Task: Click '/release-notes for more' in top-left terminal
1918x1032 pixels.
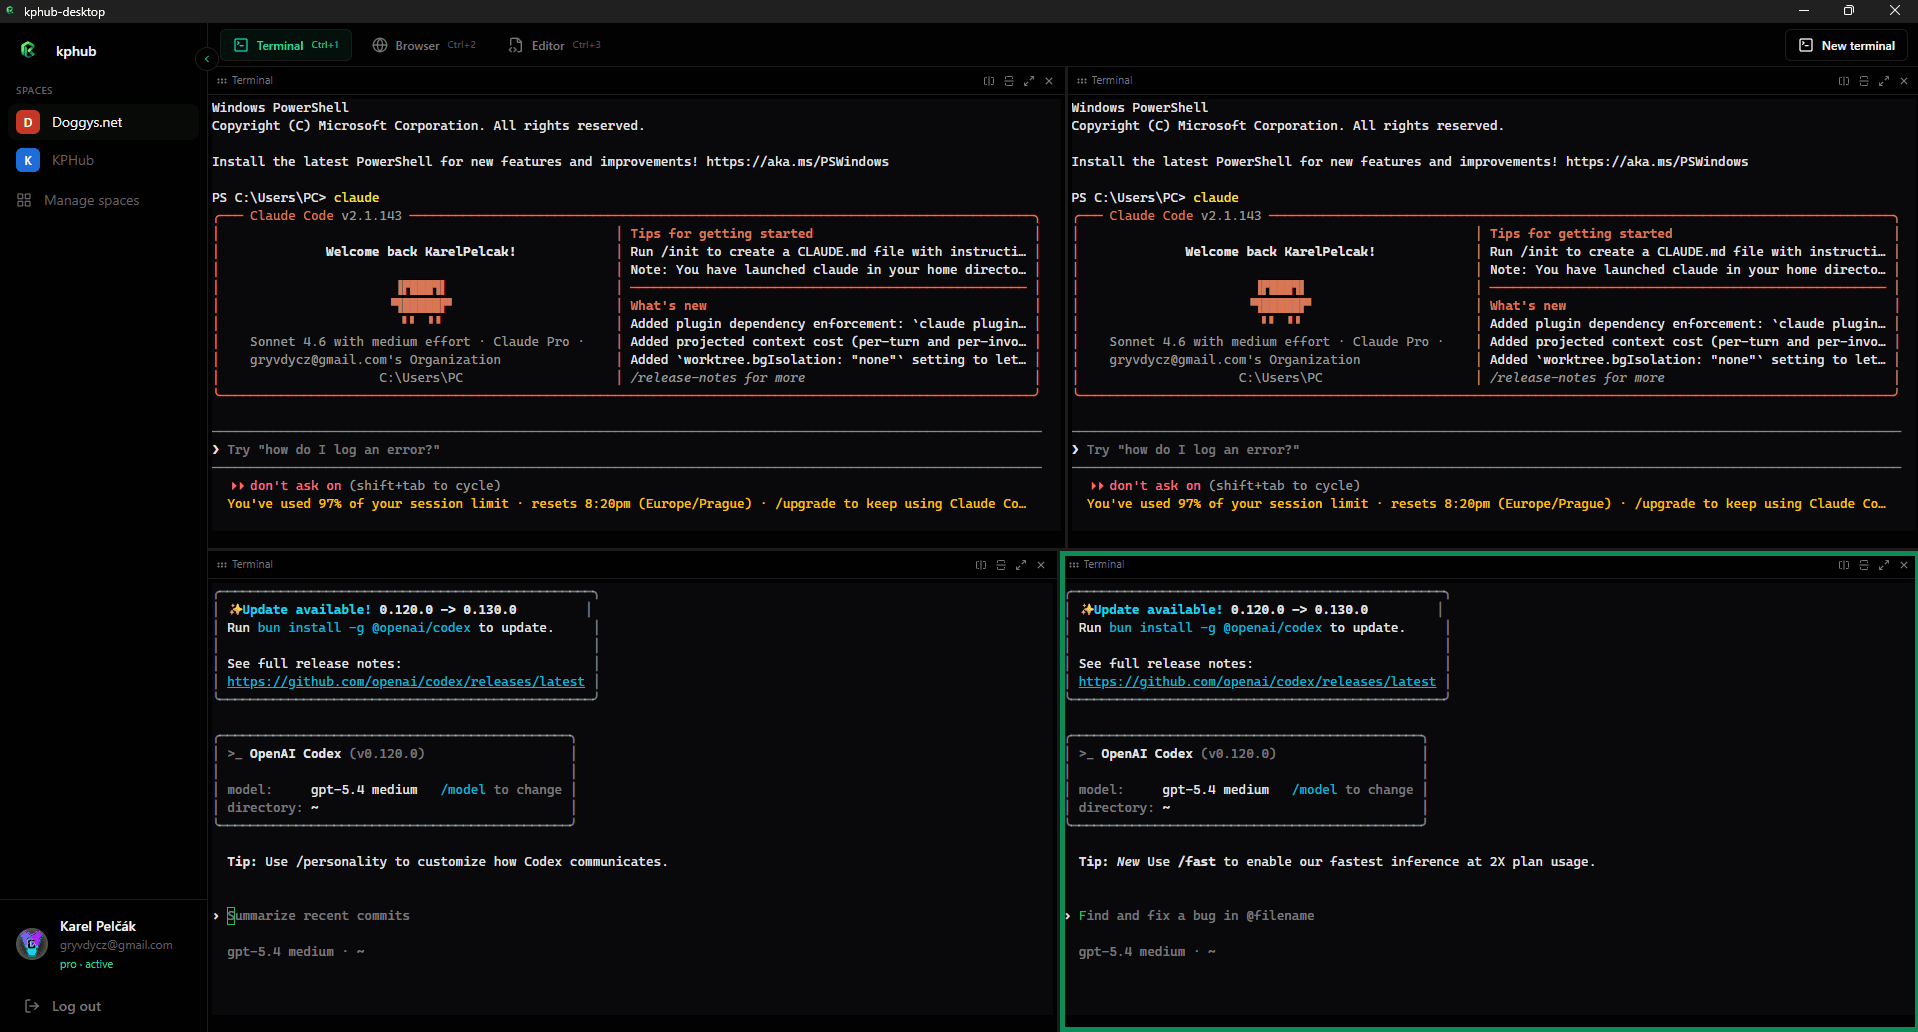Action: pyautogui.click(x=717, y=378)
